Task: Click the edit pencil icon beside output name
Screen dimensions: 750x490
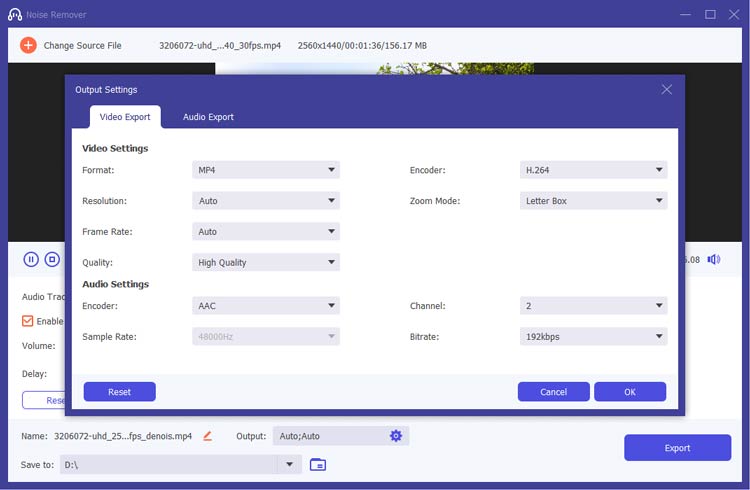Action: point(208,436)
